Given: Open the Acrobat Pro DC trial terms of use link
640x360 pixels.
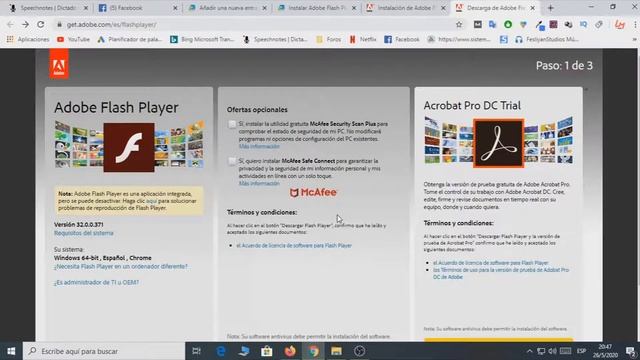Looking at the screenshot, I should tap(501, 273).
